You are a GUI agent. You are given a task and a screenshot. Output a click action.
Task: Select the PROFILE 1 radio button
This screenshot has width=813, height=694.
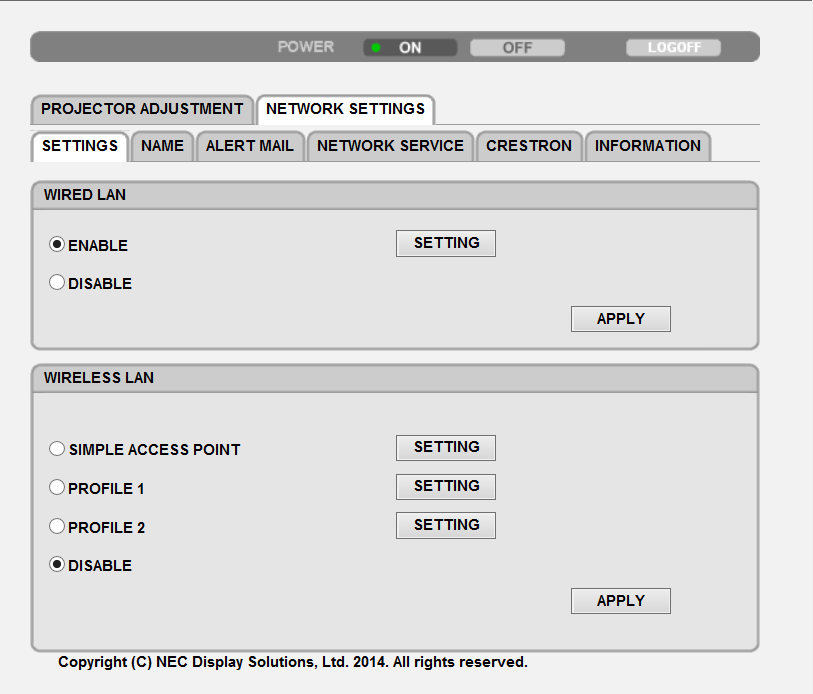point(57,488)
